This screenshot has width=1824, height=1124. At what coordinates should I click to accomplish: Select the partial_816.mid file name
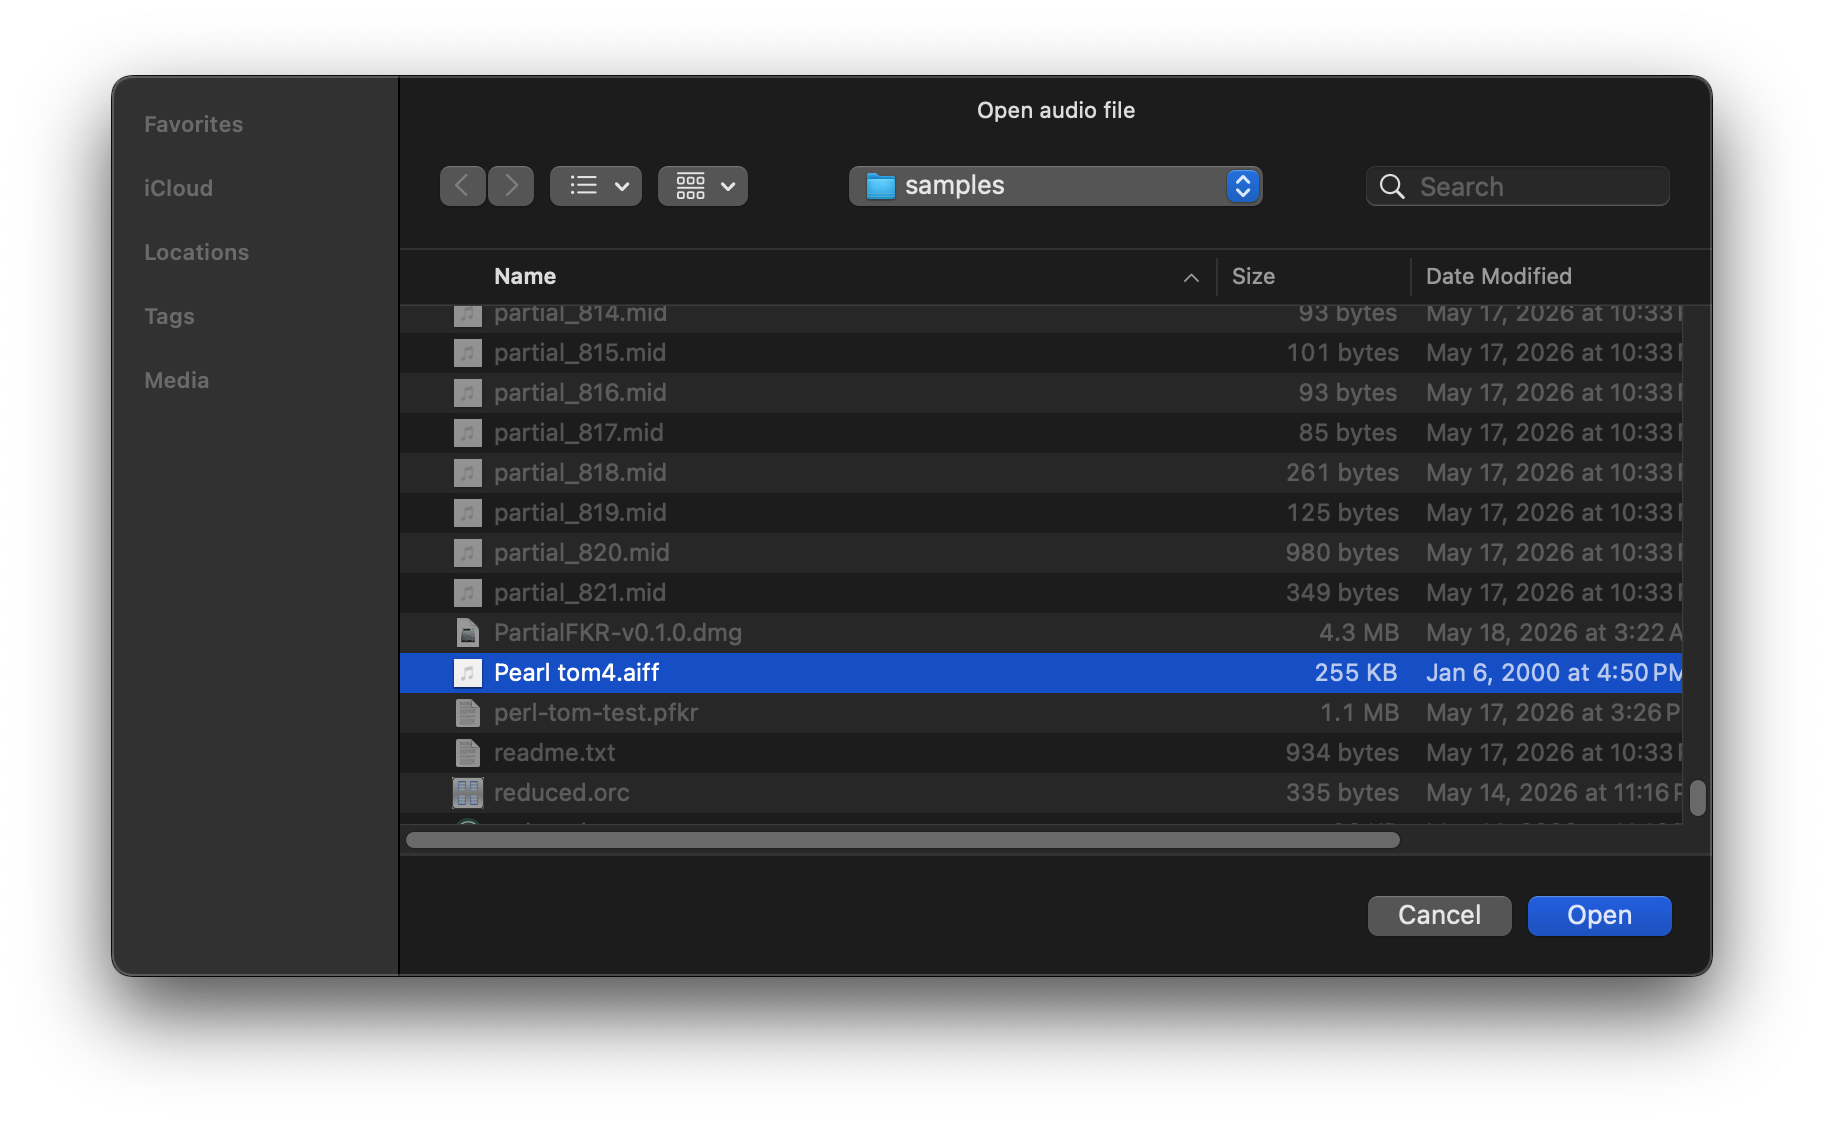click(580, 393)
